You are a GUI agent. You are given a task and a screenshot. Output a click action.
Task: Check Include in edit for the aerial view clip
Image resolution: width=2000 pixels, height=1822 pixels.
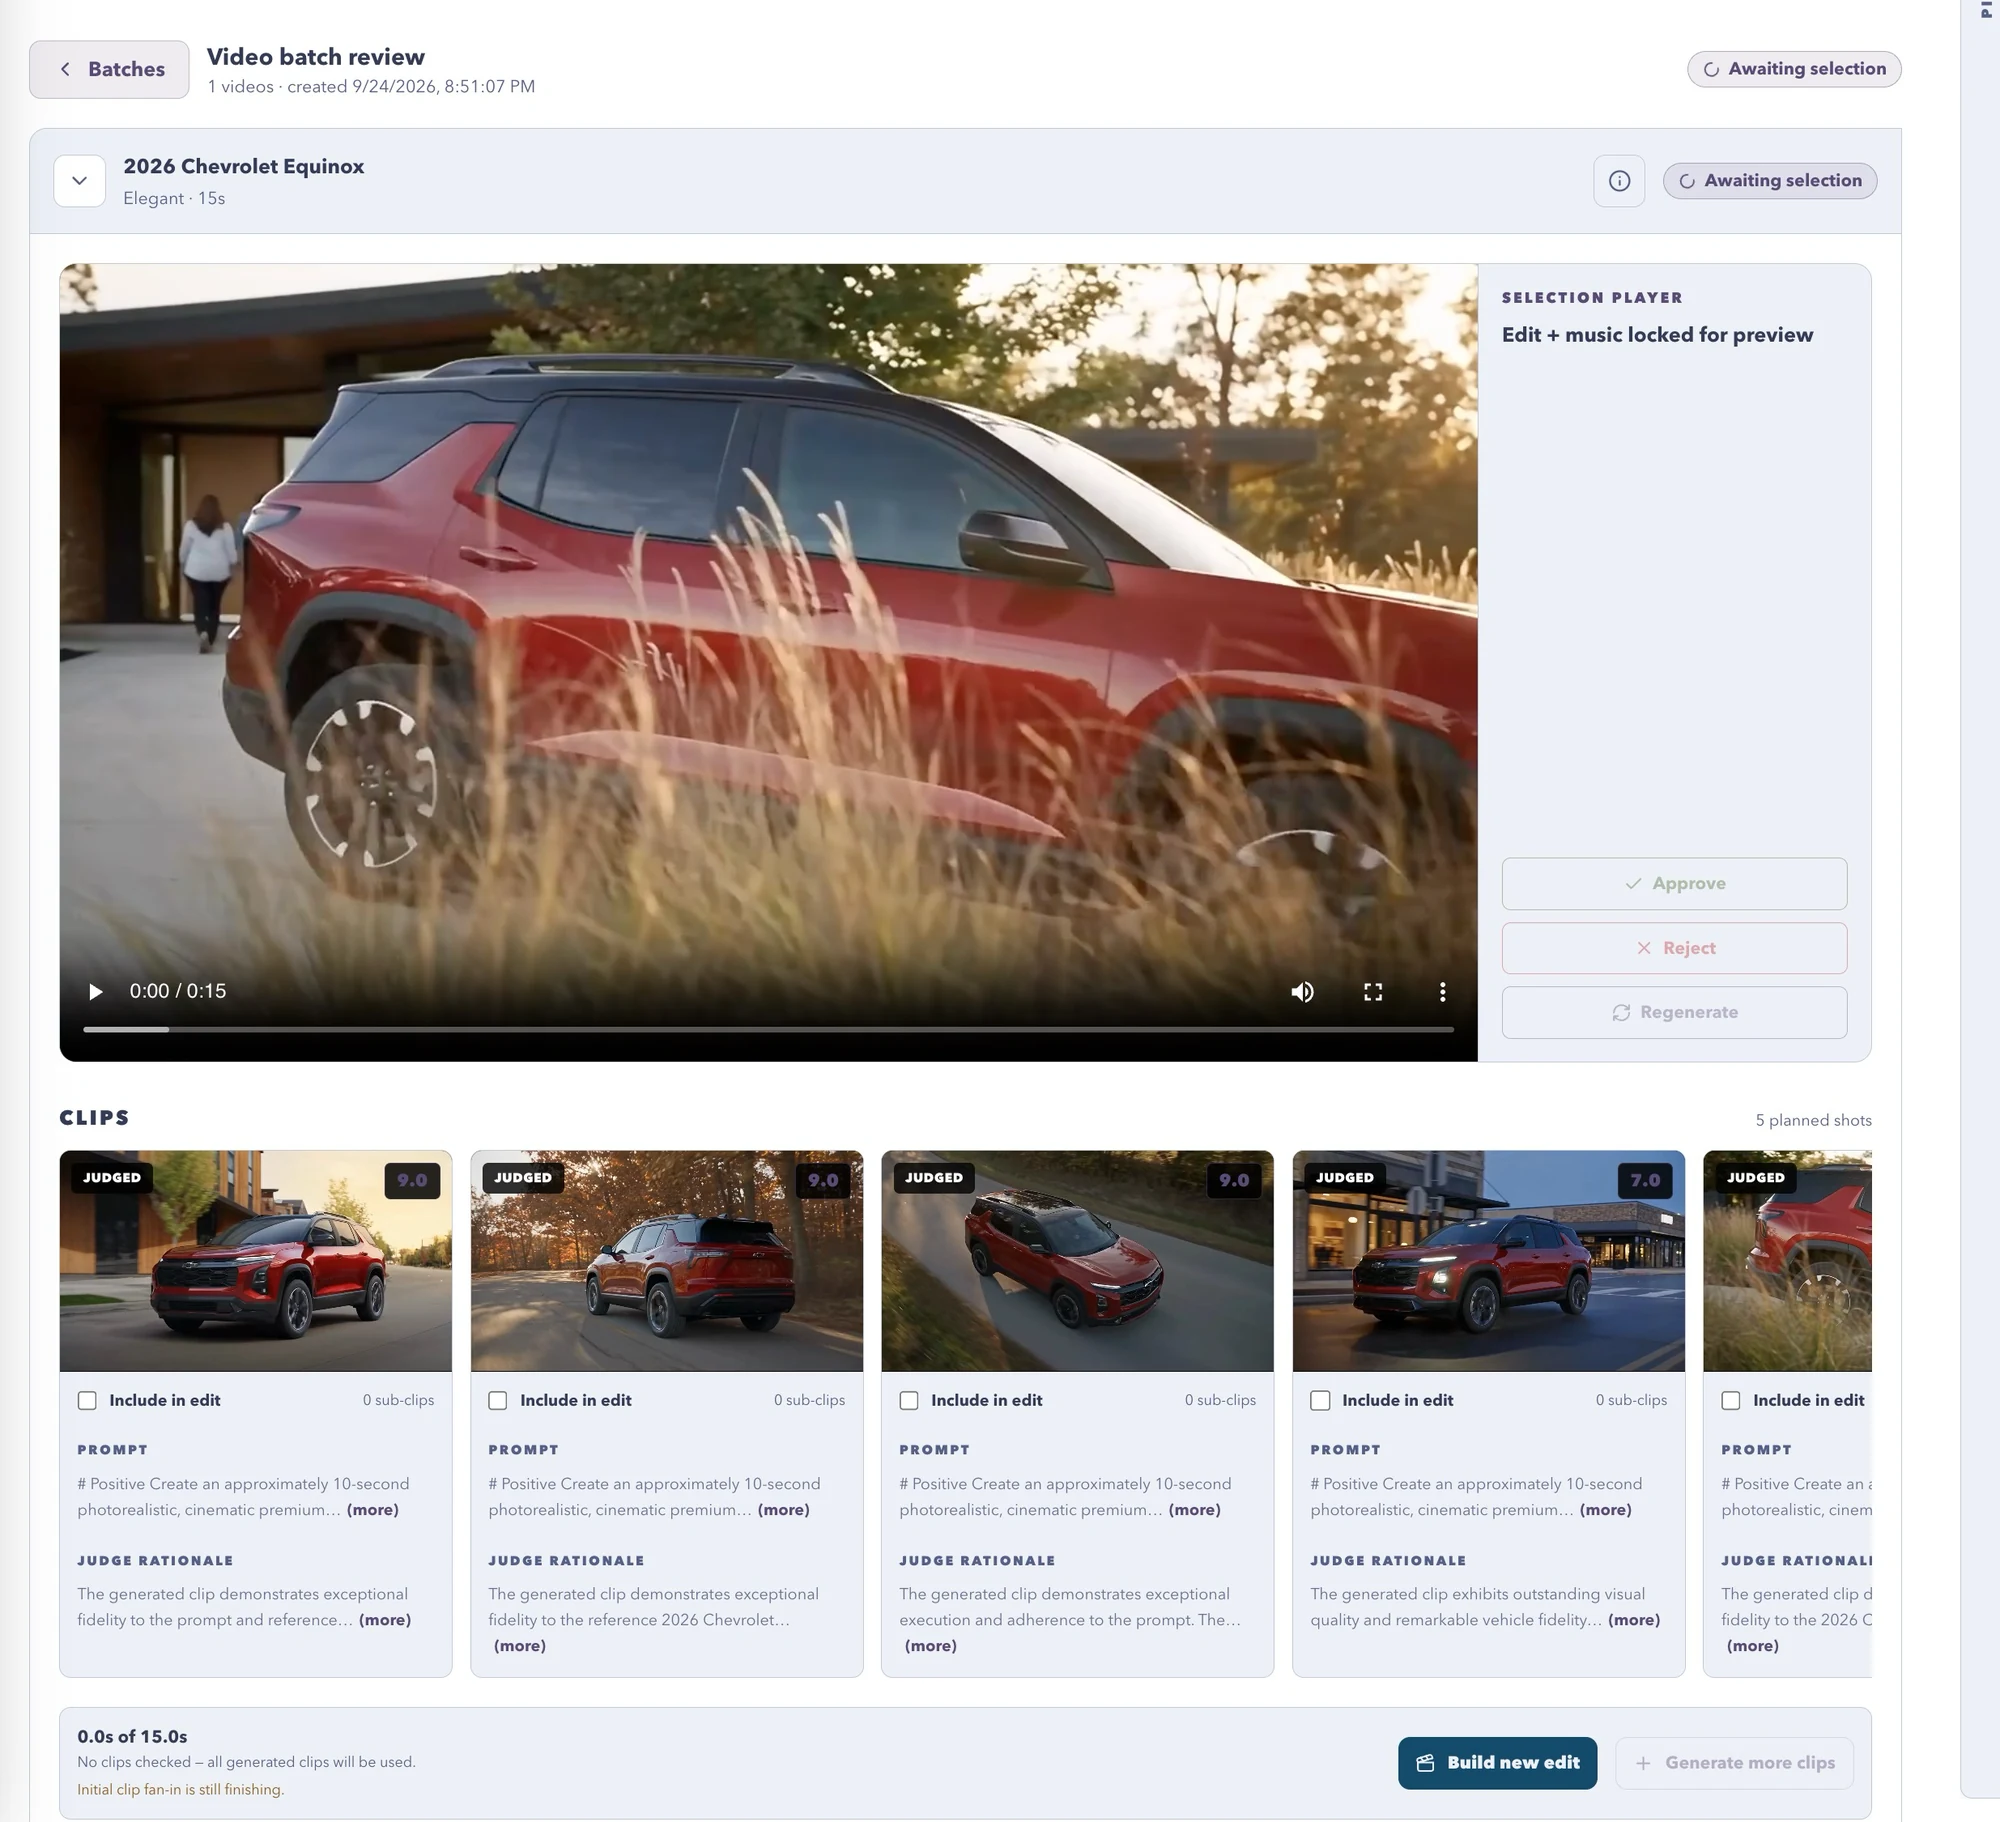[909, 1400]
